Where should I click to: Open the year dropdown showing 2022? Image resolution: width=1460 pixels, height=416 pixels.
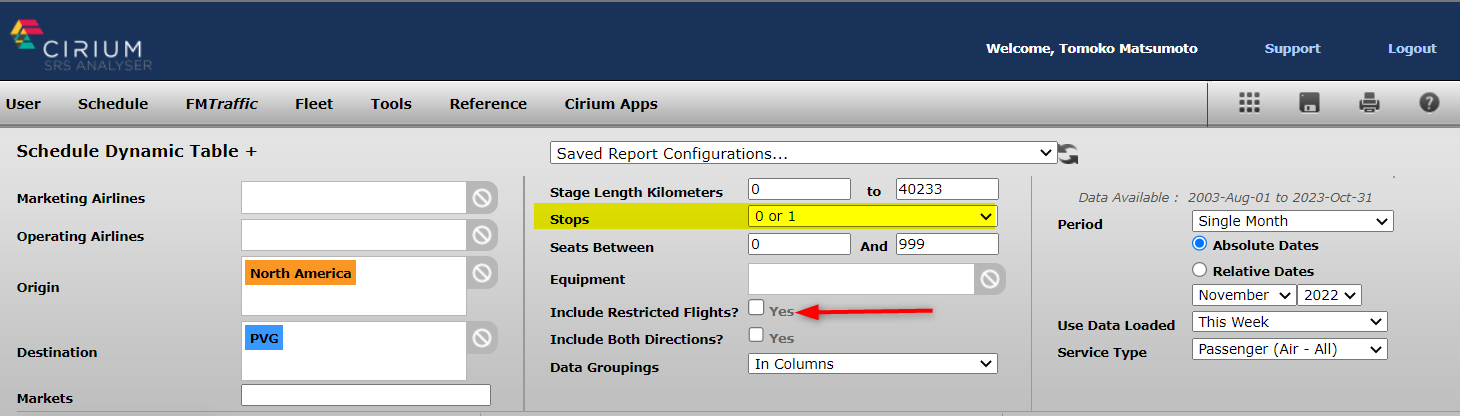point(1329,295)
